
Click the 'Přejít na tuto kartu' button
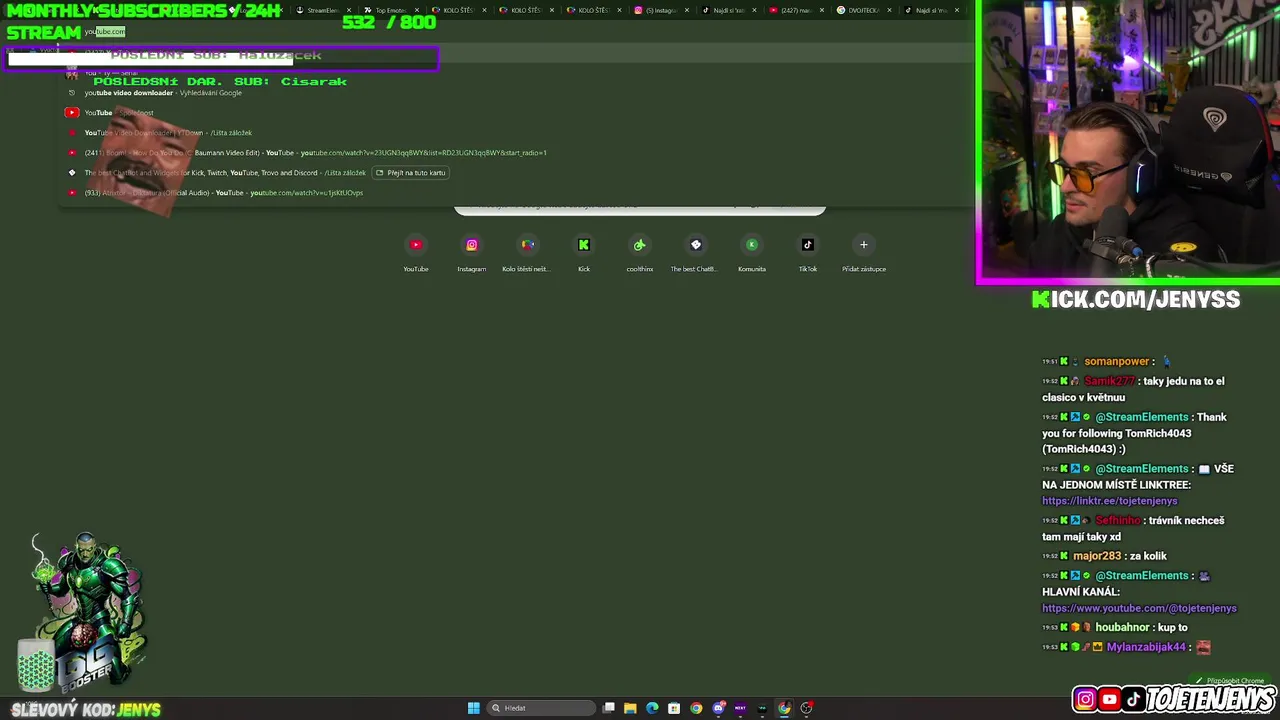coord(410,173)
